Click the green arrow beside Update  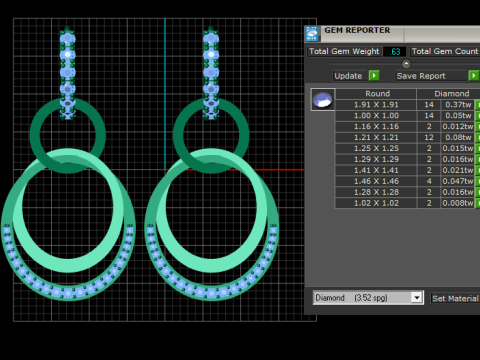[x=374, y=76]
